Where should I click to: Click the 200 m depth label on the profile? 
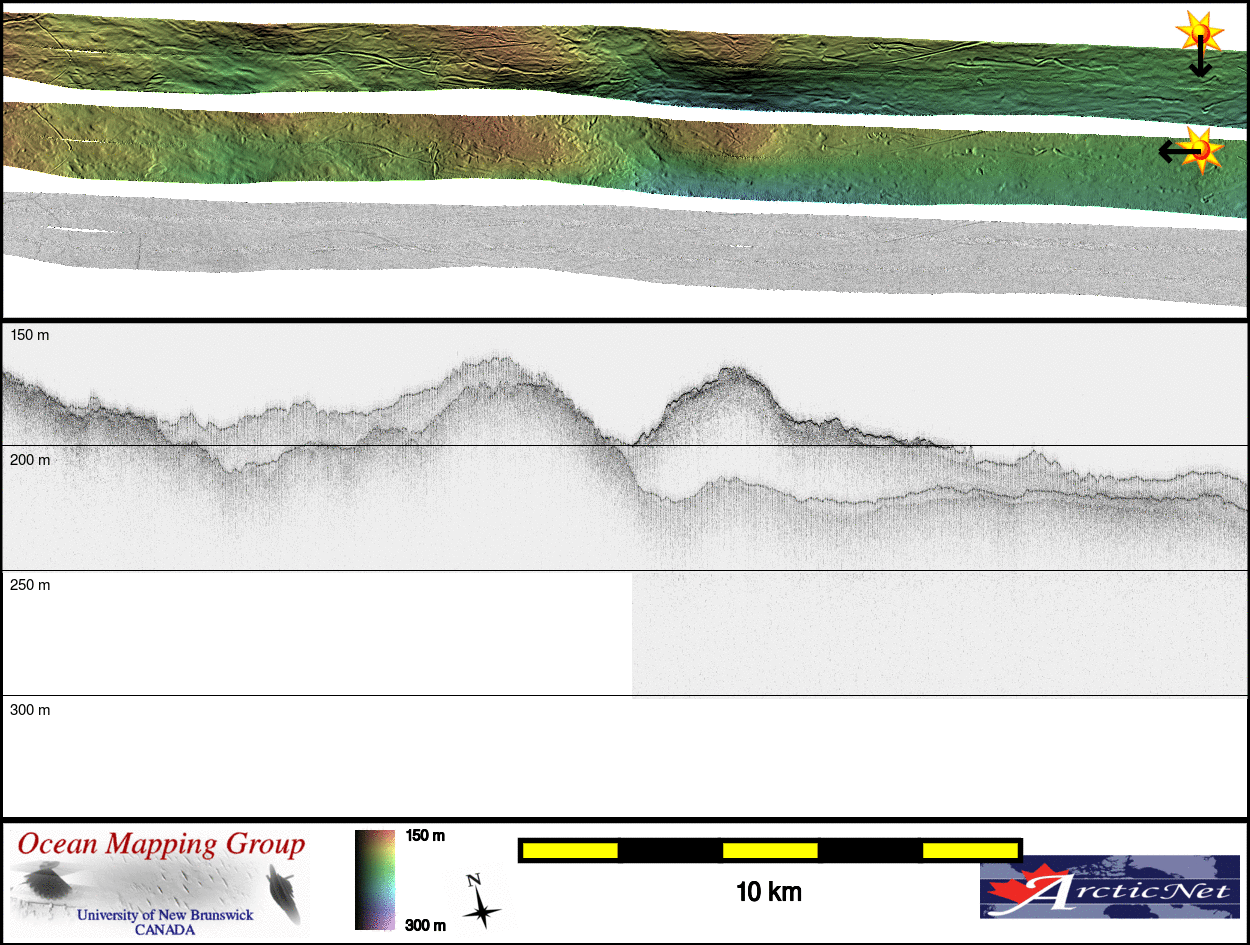click(30, 460)
